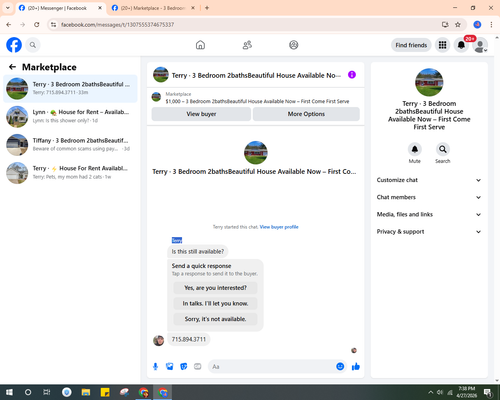Expand Customize chat section

point(429,180)
